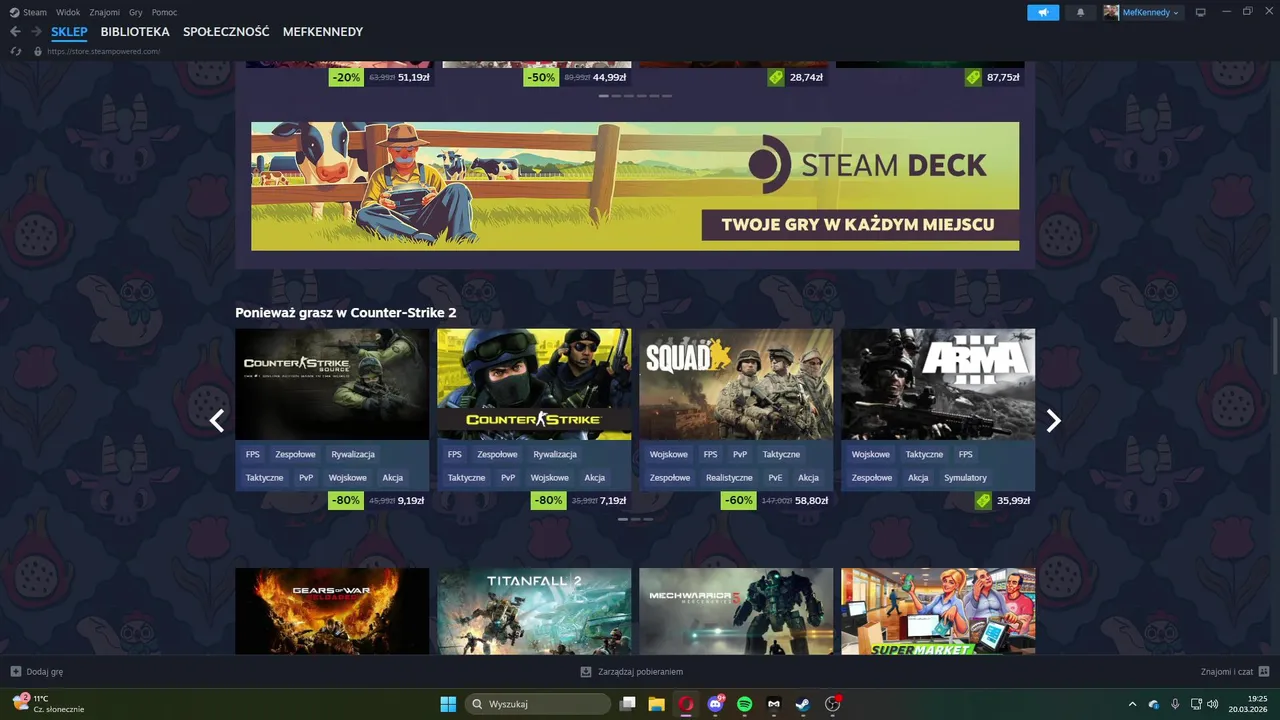Click the Steam taskbar icon
Screen dimensions: 1280x720
point(803,704)
